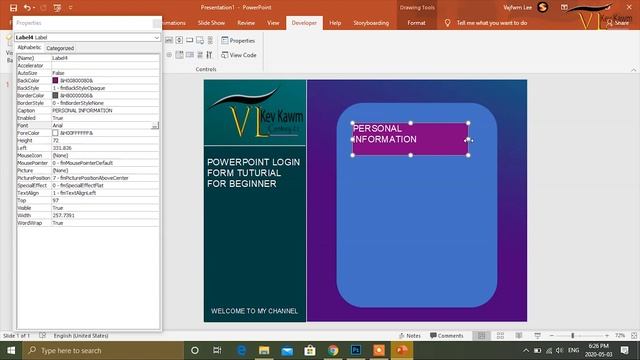Click ForeColor white color swatch

pos(55,133)
